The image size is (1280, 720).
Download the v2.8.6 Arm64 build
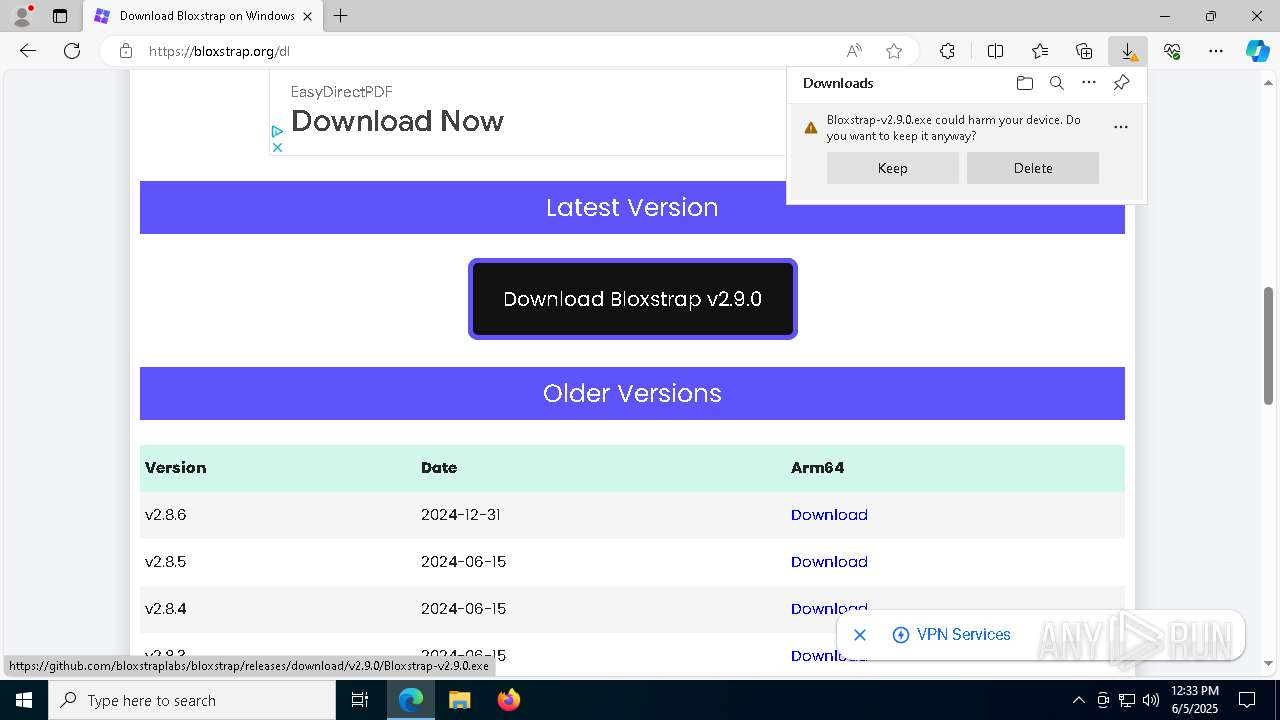point(829,515)
